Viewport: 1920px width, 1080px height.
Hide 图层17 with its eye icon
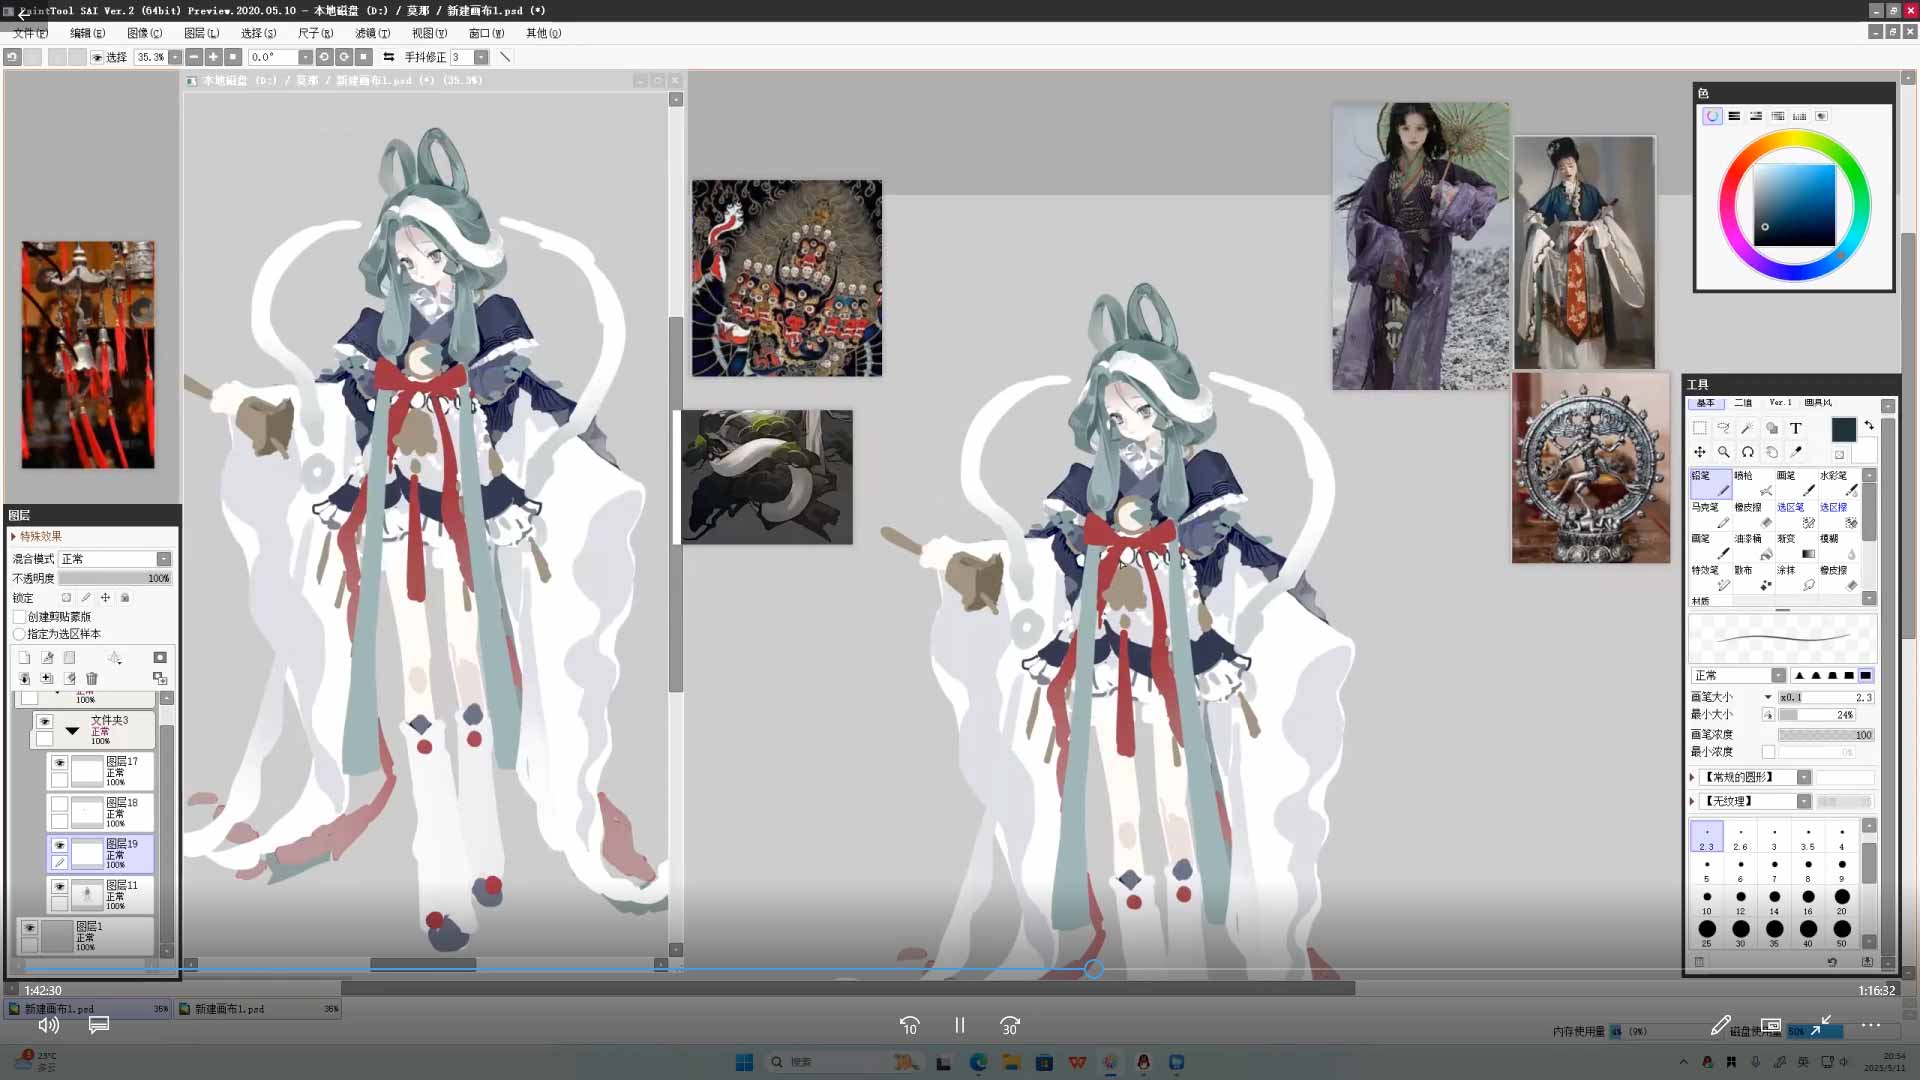click(x=59, y=763)
